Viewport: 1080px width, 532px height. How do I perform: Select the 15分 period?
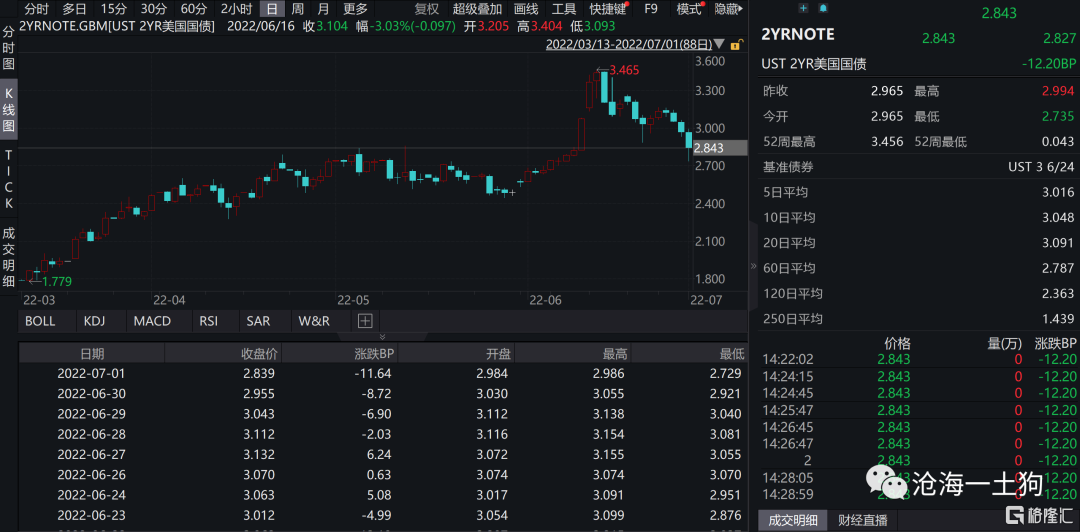pyautogui.click(x=113, y=10)
